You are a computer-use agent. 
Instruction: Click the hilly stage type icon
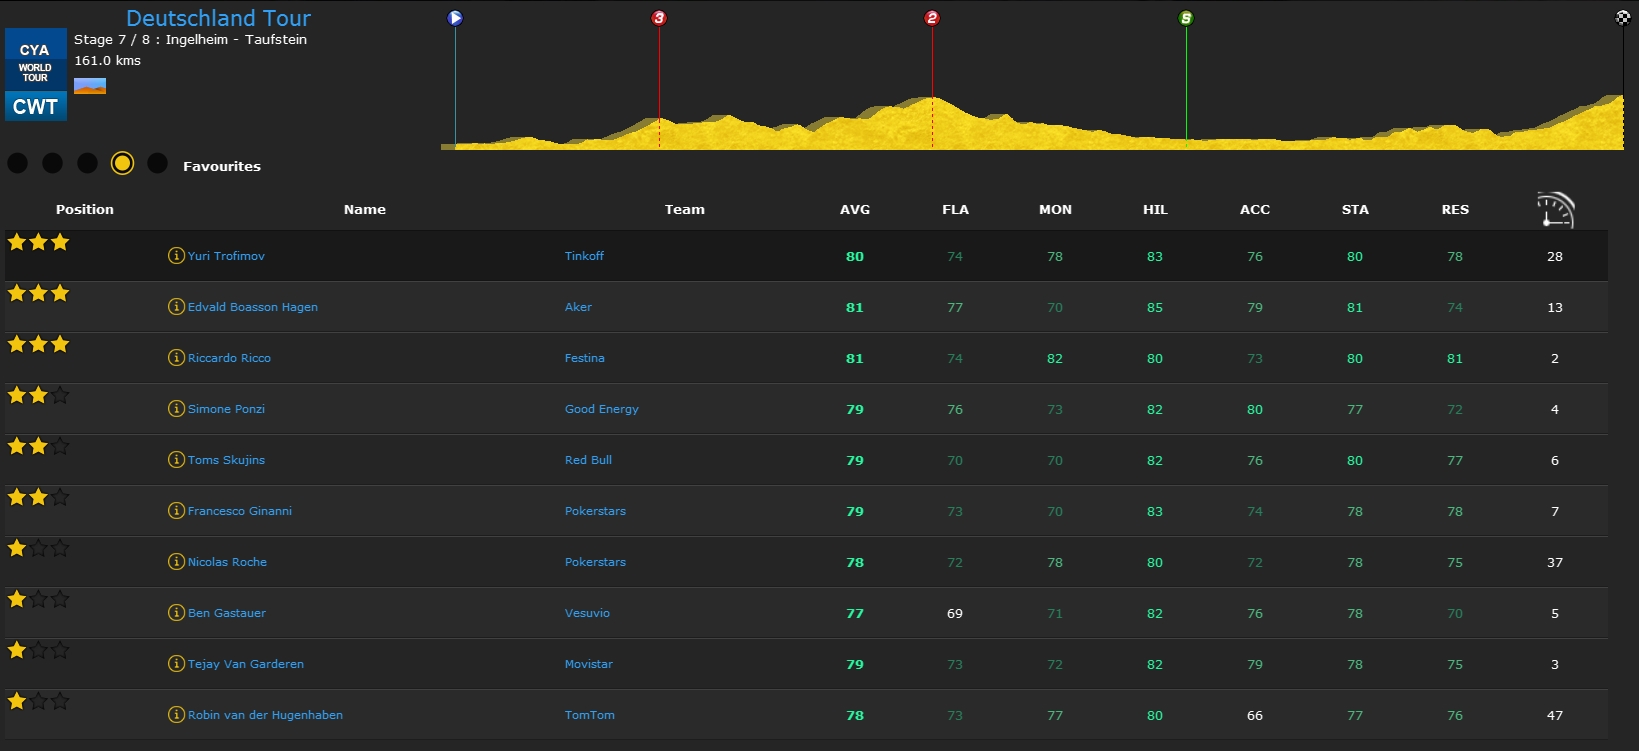click(90, 86)
